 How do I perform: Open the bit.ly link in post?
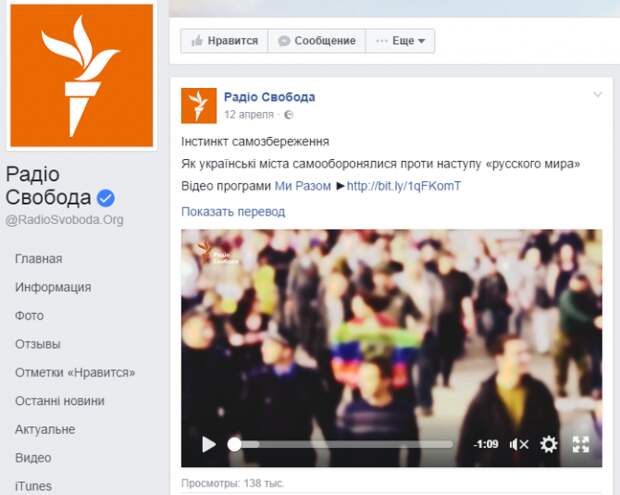coord(404,186)
